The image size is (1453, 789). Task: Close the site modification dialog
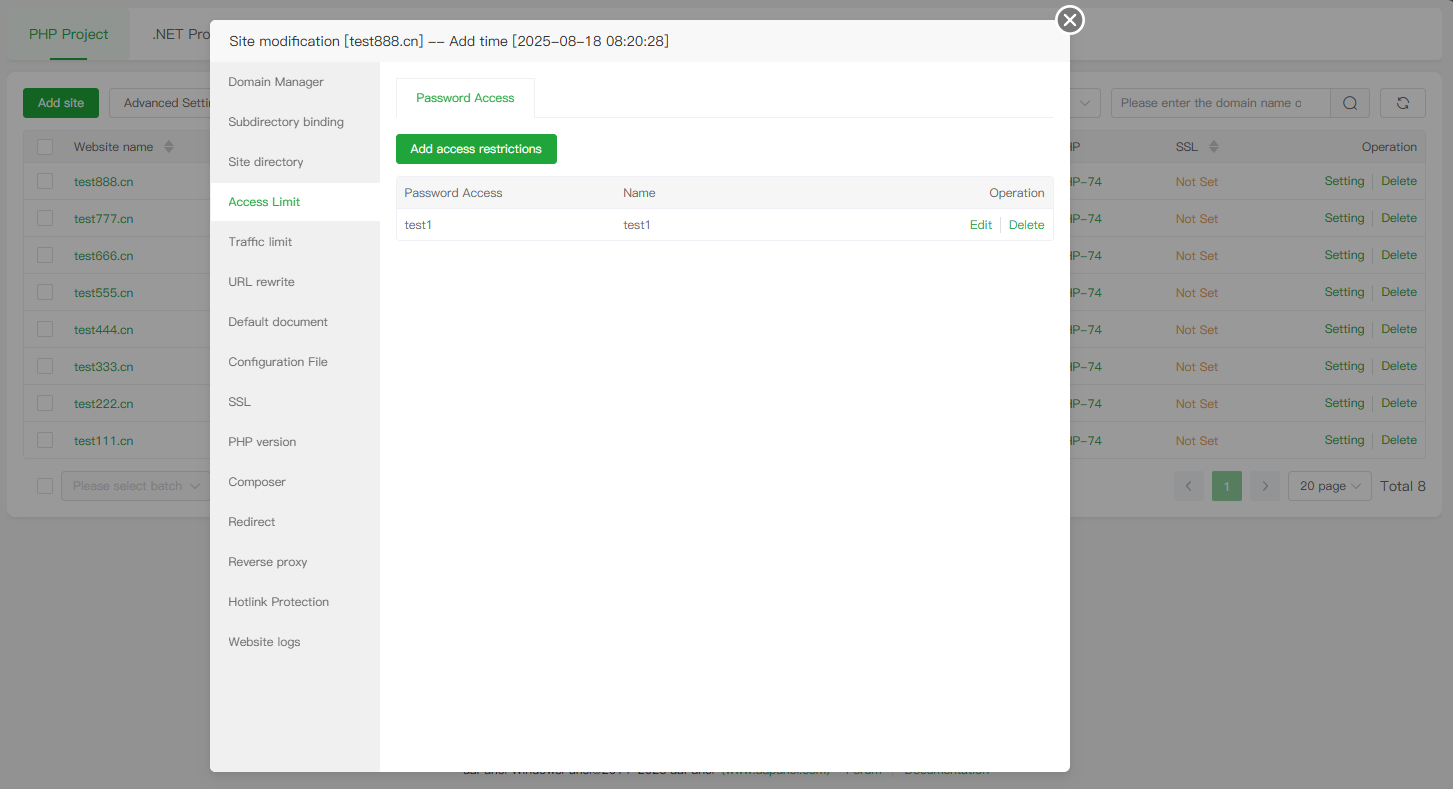(x=1070, y=20)
